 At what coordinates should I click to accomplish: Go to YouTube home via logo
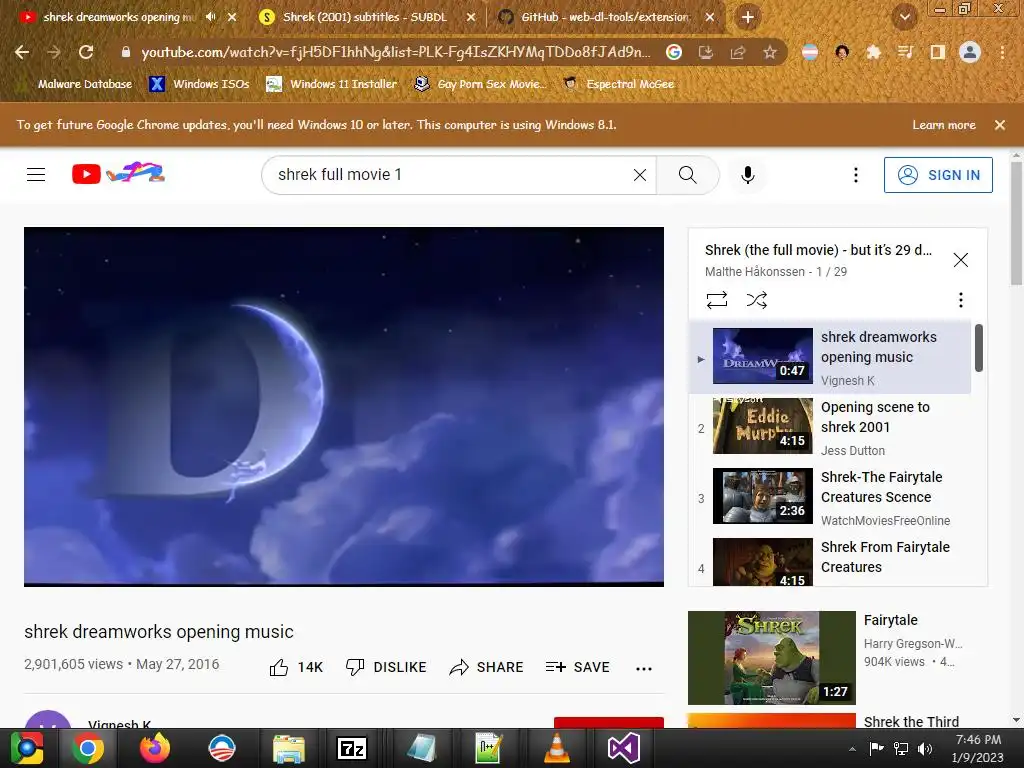point(118,173)
